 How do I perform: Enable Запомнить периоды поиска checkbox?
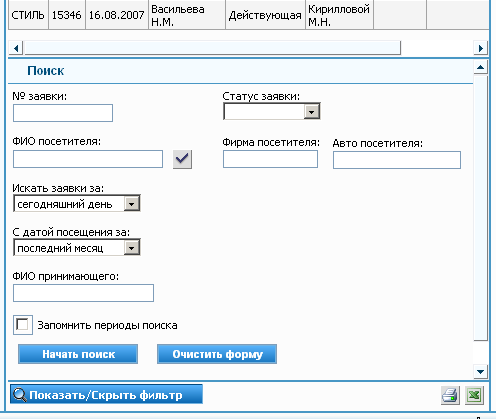[23, 325]
